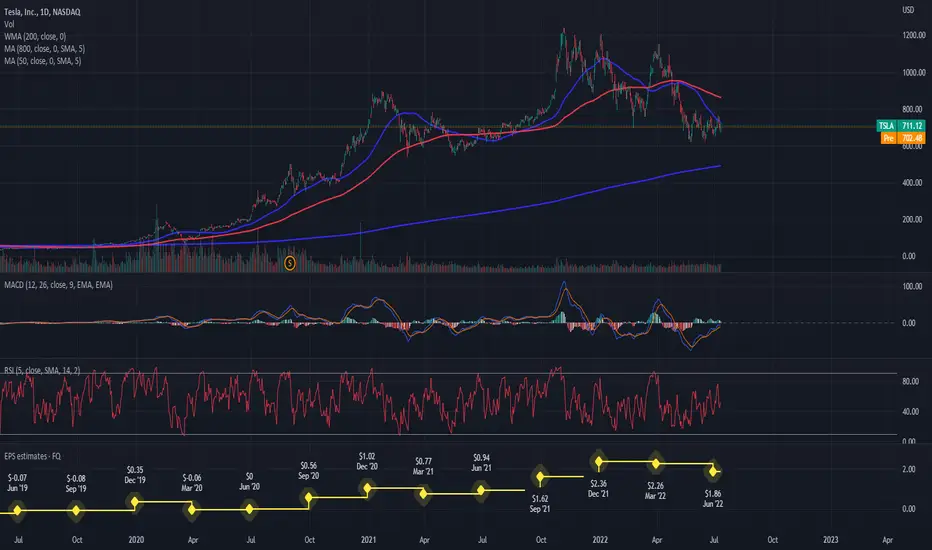Click the $1.62 EPS value text

[540, 499]
